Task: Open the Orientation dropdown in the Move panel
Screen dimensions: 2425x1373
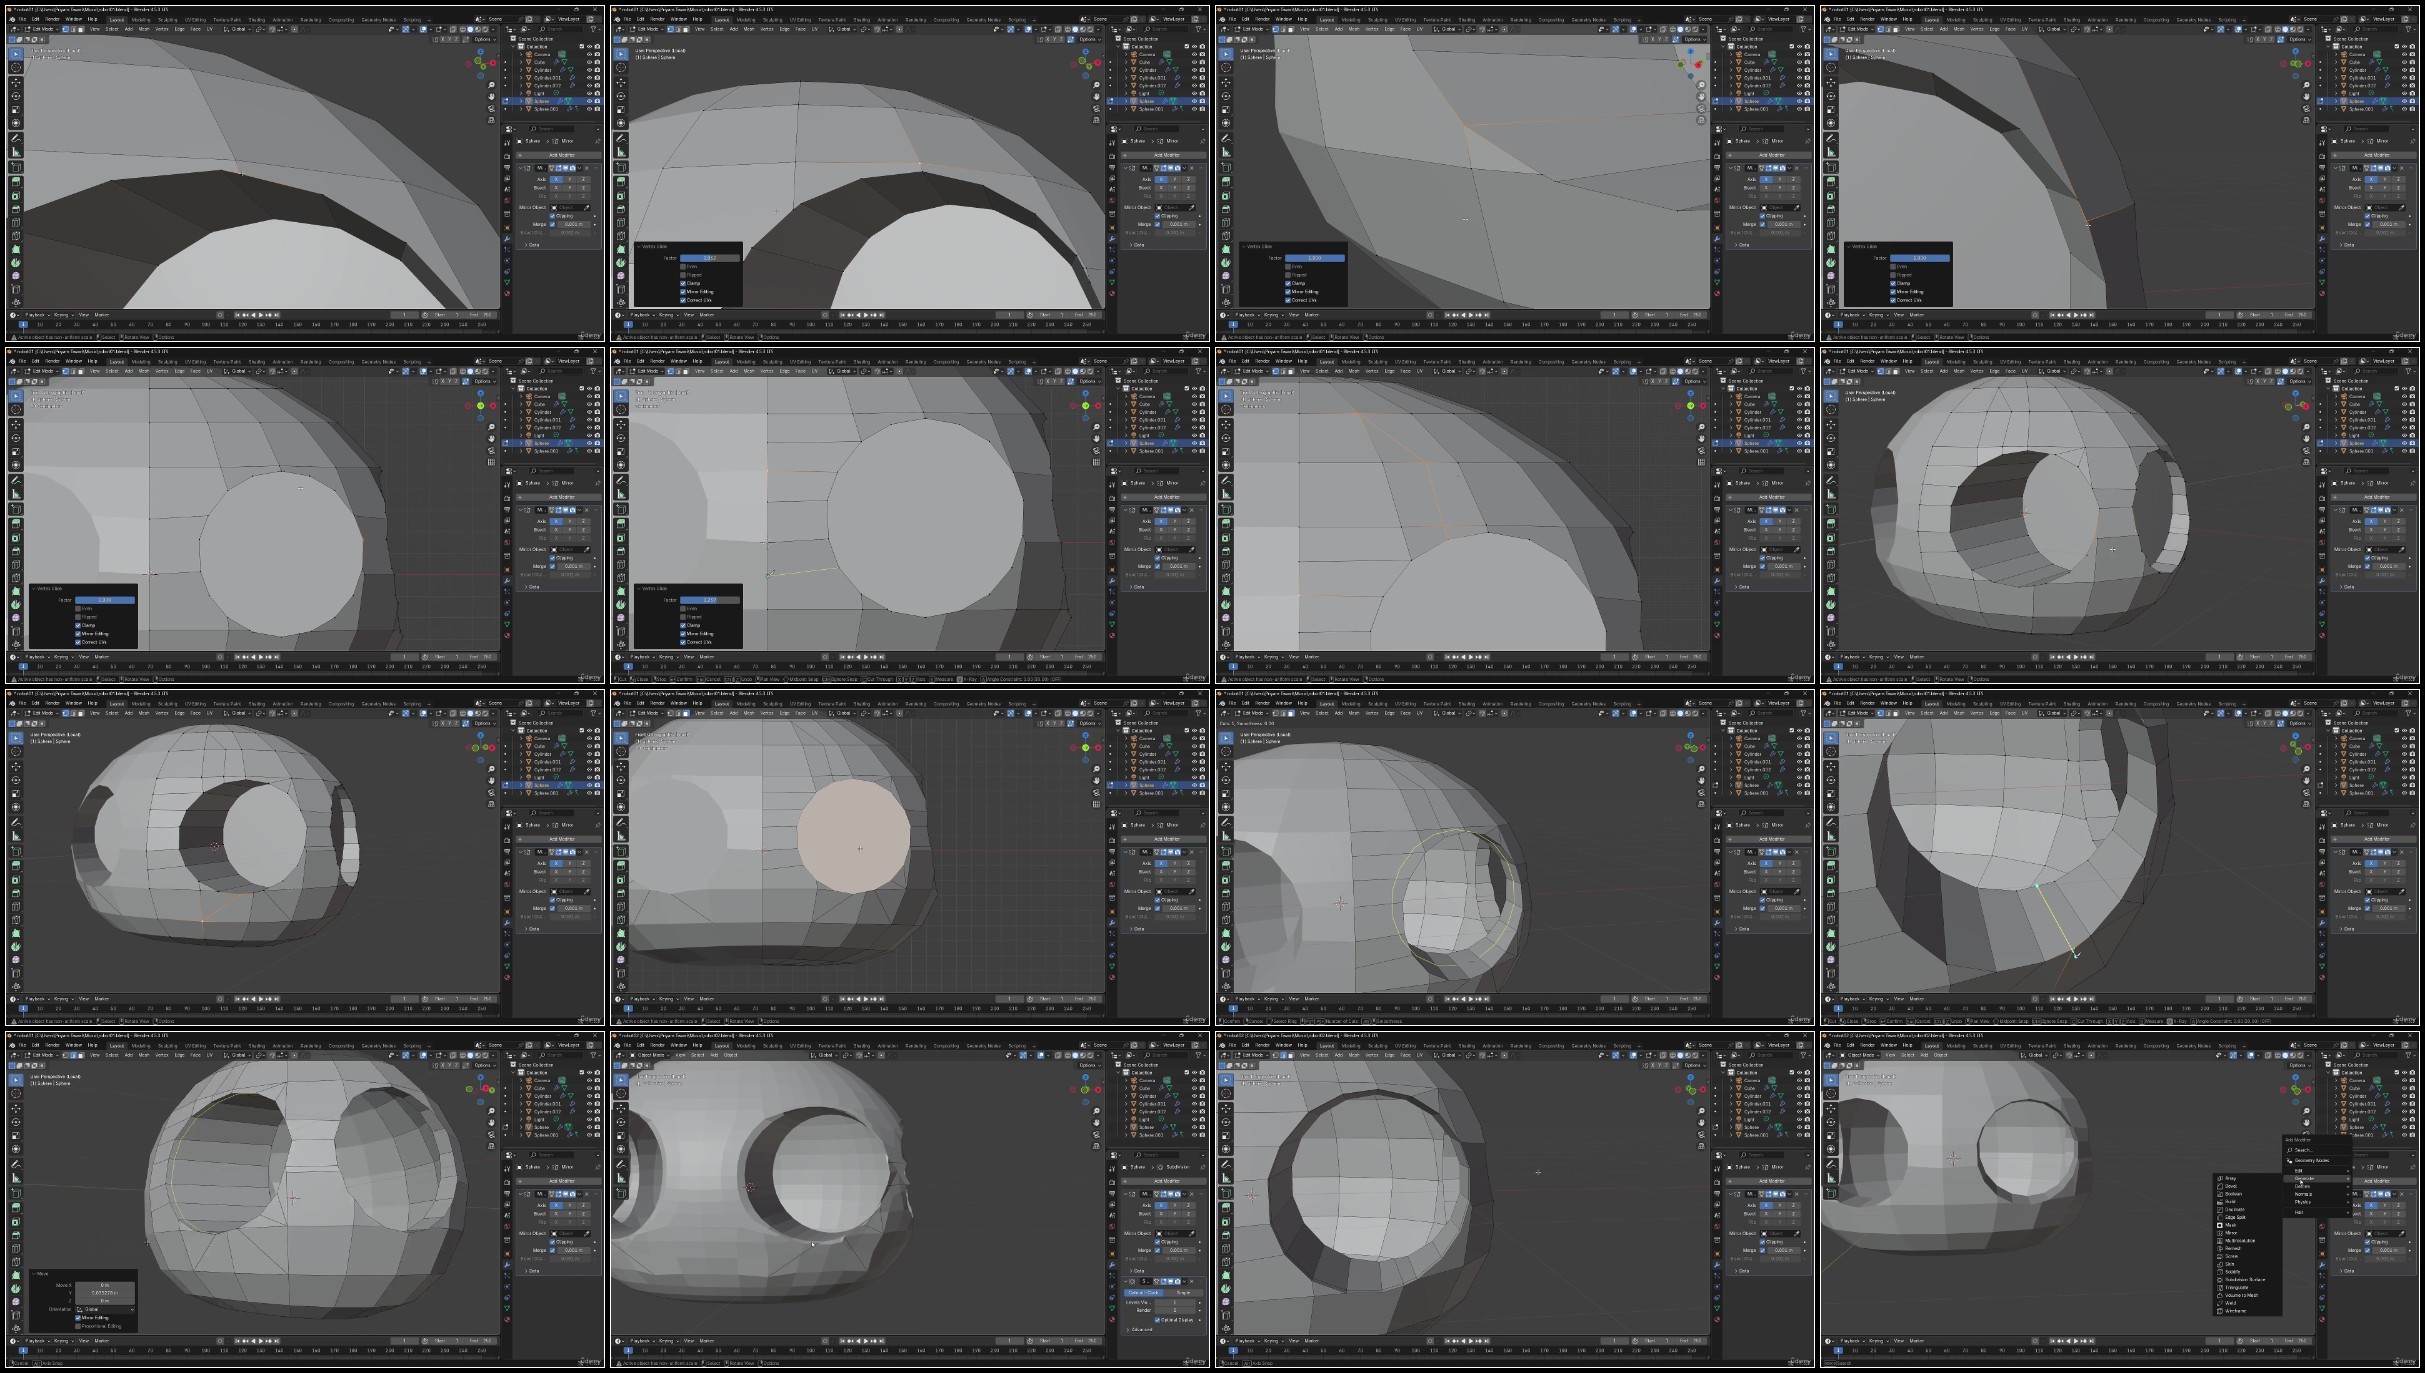Action: pos(105,1309)
